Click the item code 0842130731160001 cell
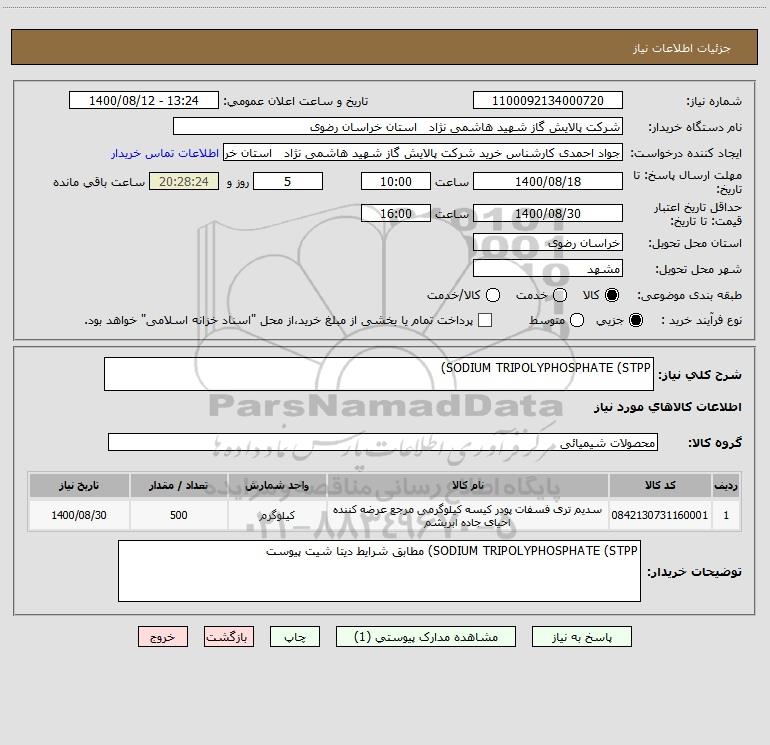Viewport: 770px width, 745px height. 660,515
